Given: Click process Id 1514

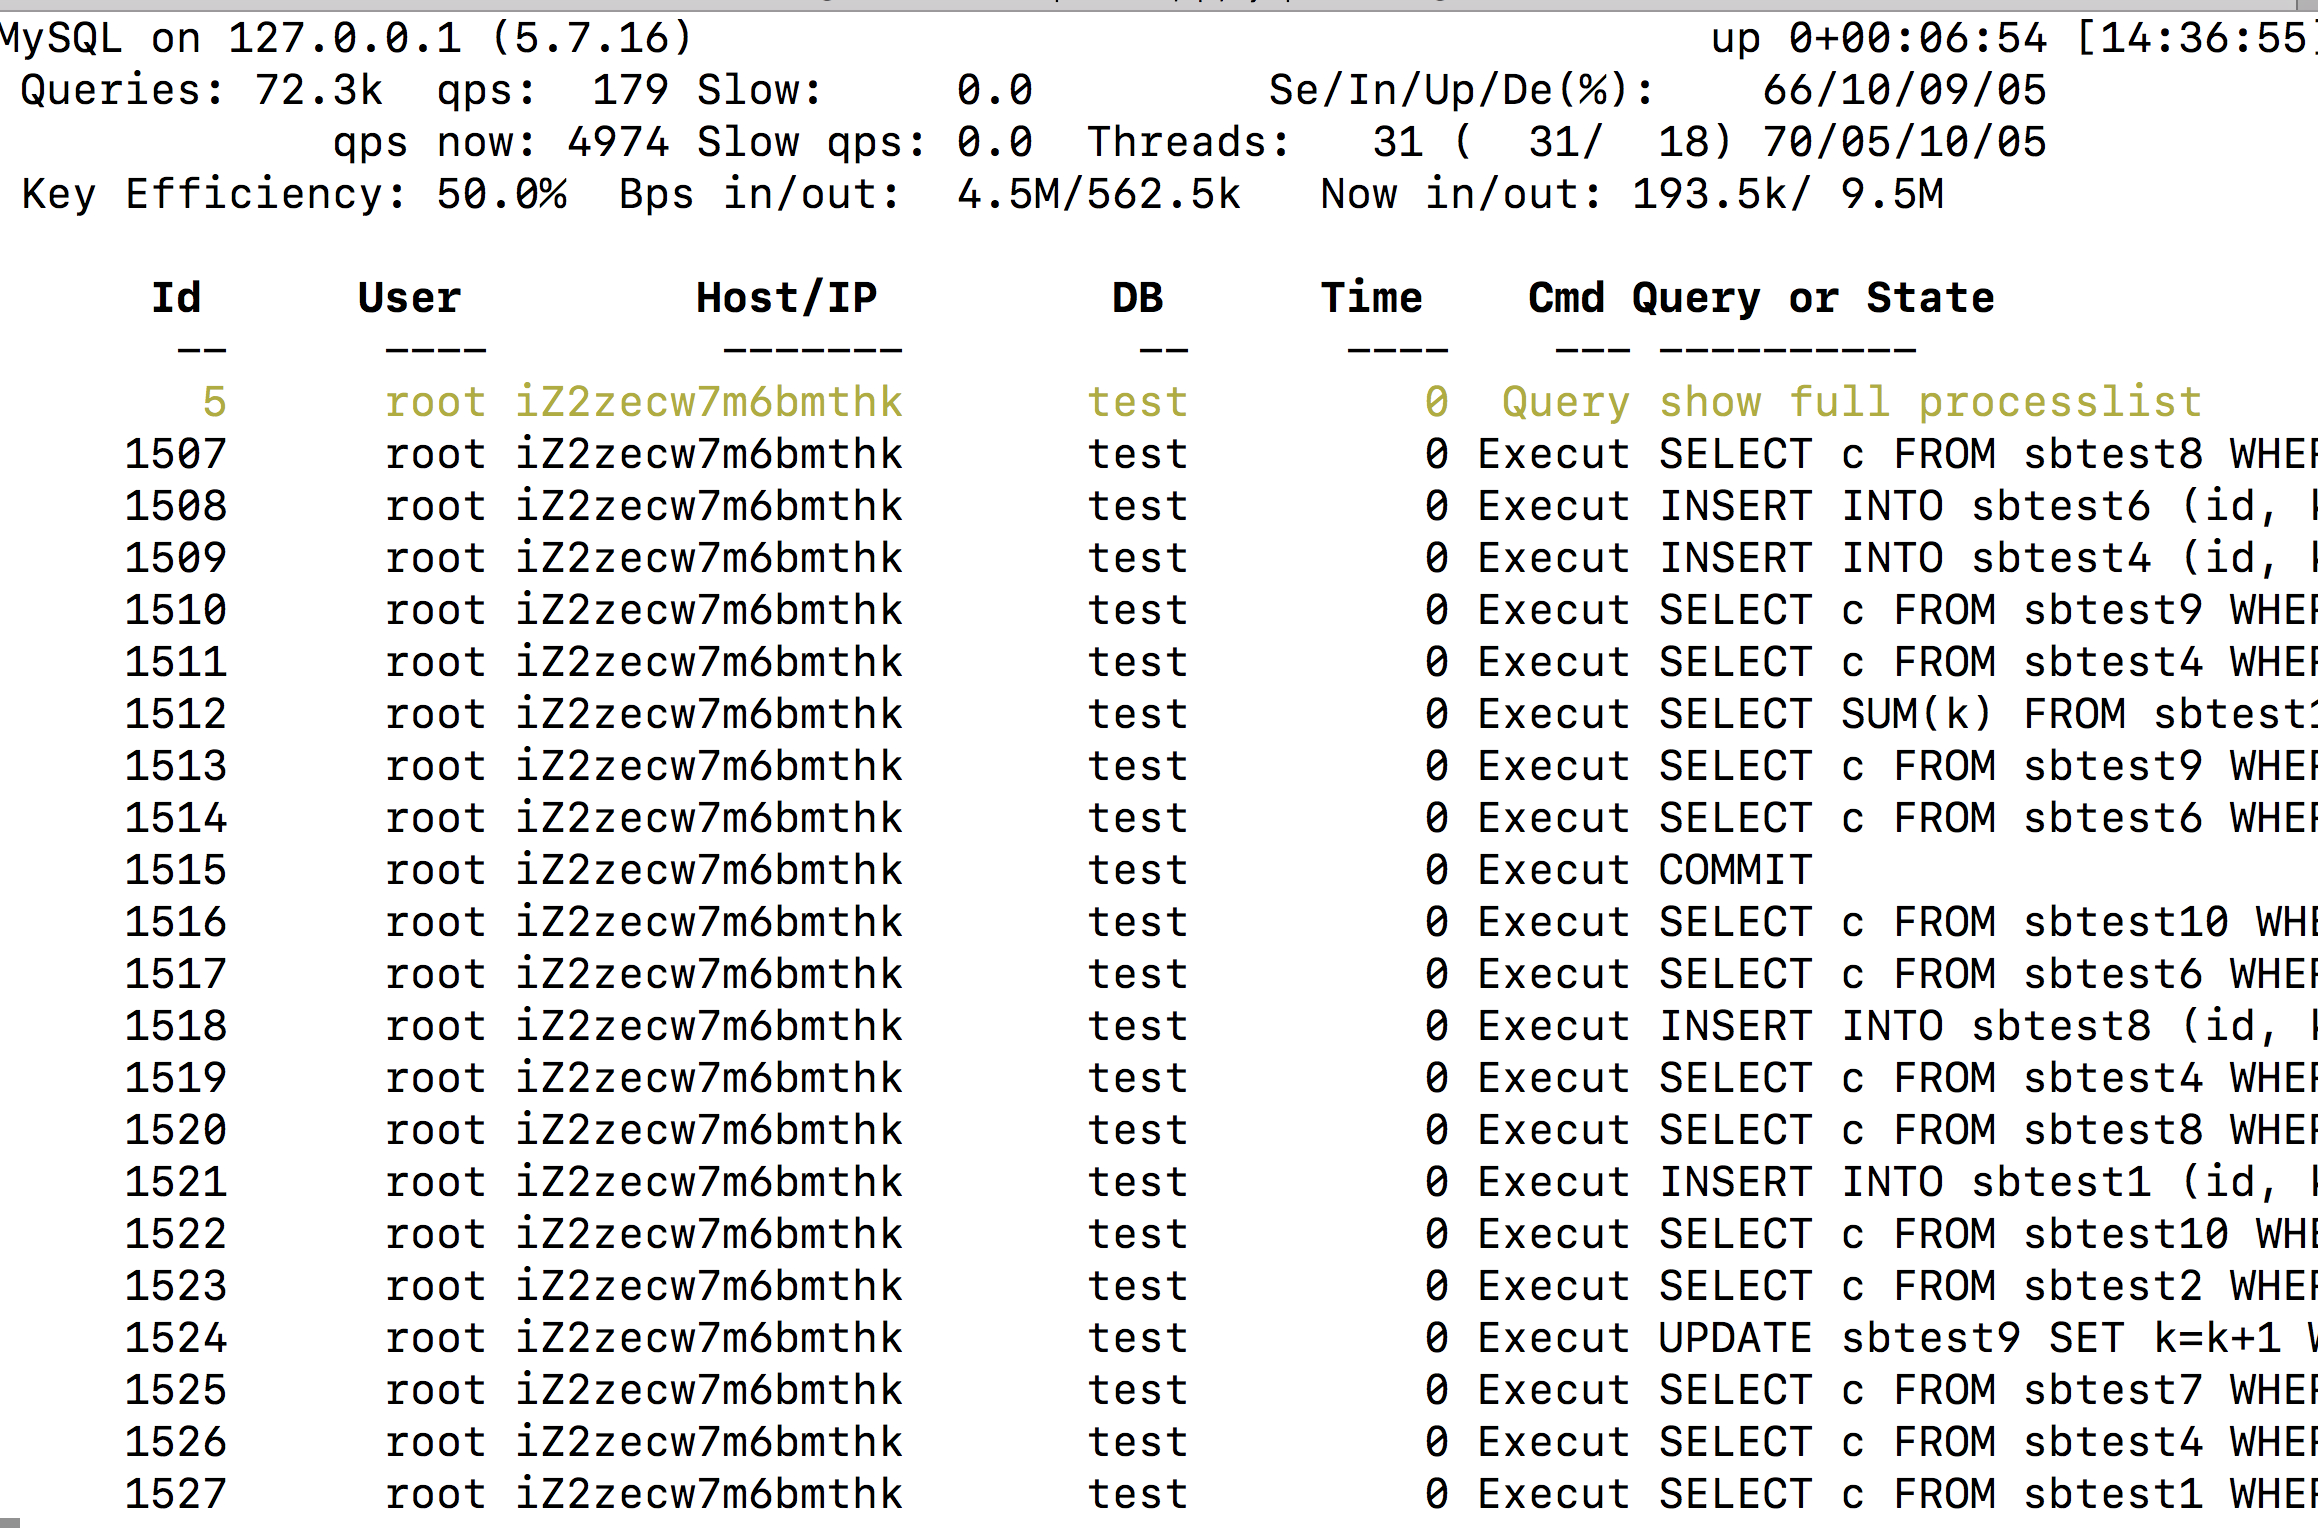Looking at the screenshot, I should (x=176, y=819).
